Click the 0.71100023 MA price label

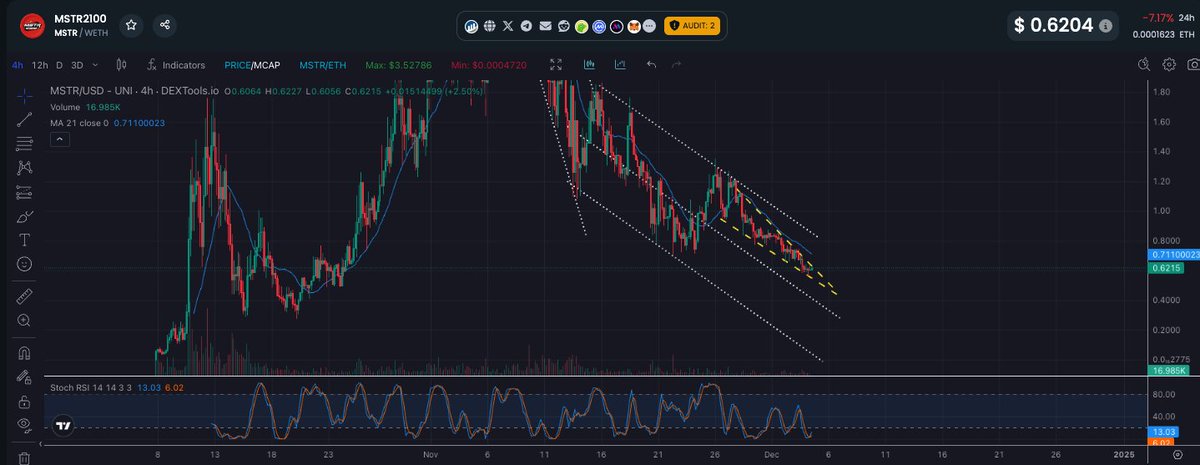(x=1174, y=255)
